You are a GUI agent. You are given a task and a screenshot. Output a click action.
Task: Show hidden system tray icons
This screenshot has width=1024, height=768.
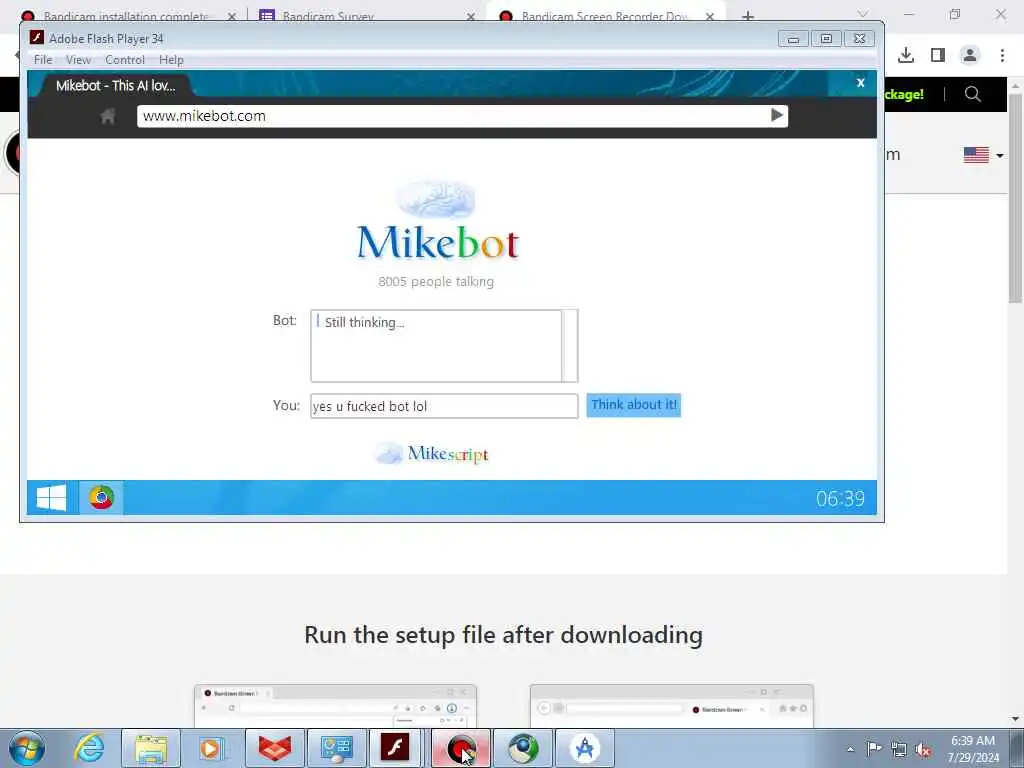850,749
